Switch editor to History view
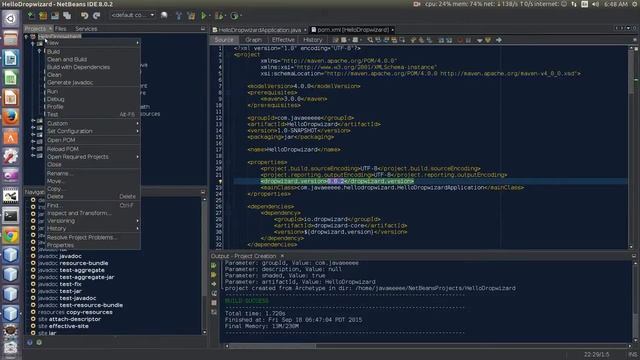The width and height of the screenshot is (640, 360). [x=313, y=40]
